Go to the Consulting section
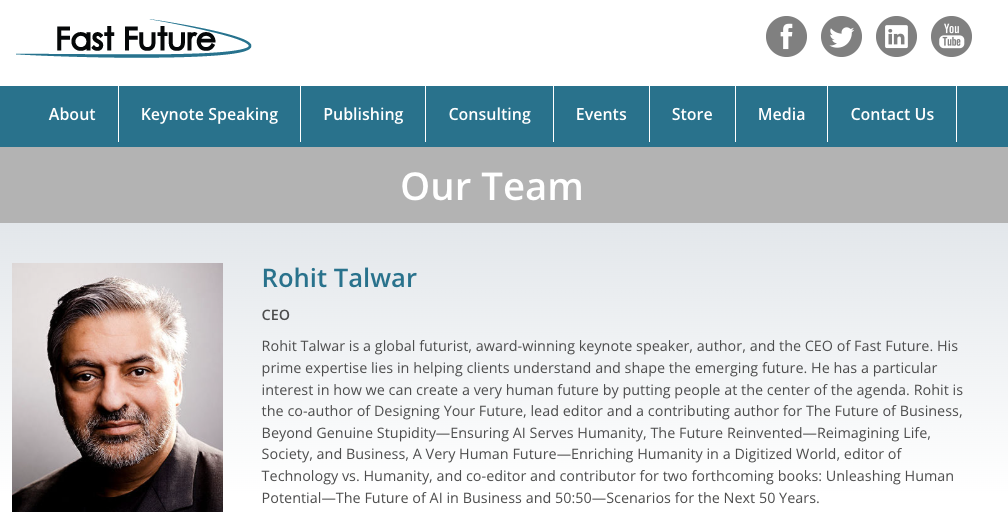1008x531 pixels. (x=489, y=114)
